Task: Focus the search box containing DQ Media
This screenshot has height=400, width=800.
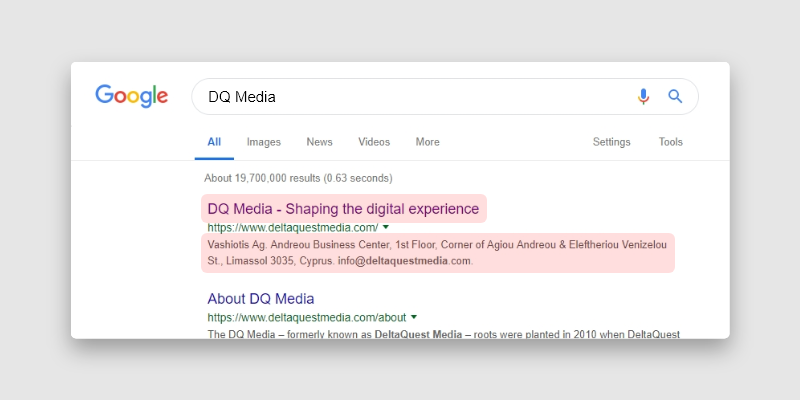Action: click(445, 96)
